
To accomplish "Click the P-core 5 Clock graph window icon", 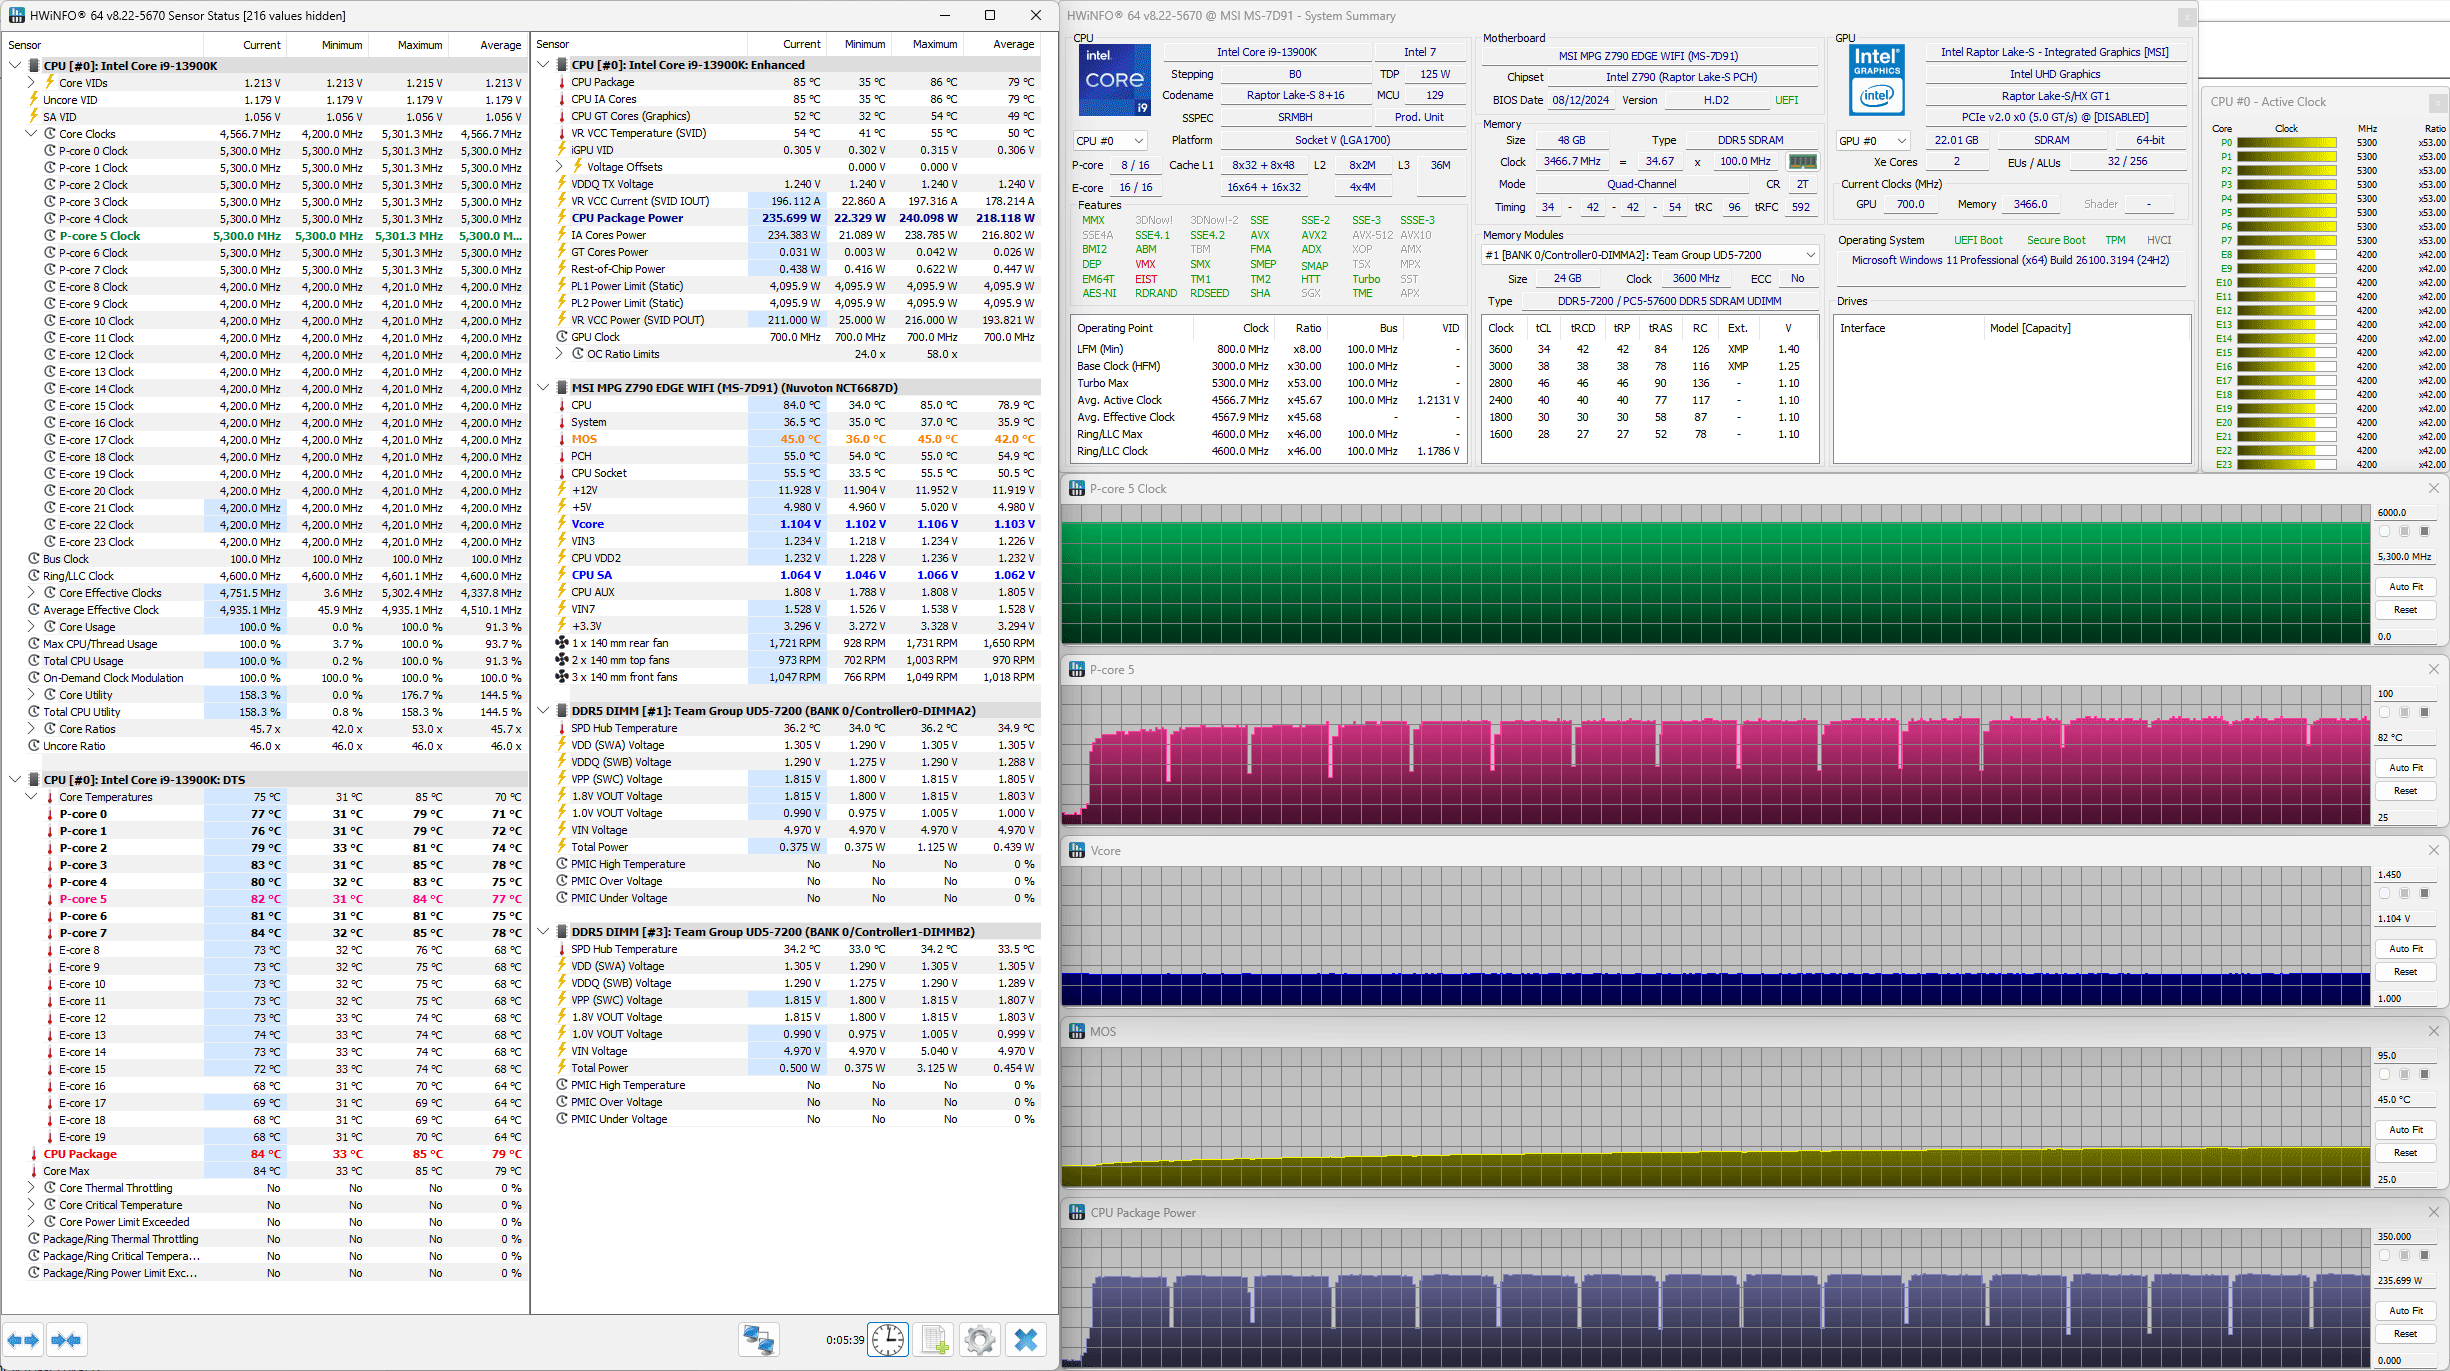I will click(1077, 489).
